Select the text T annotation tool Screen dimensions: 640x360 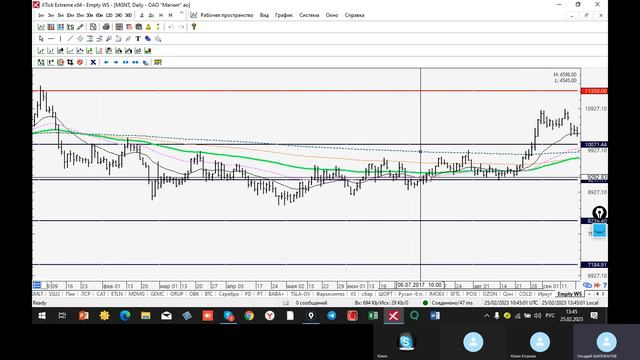pyautogui.click(x=138, y=39)
